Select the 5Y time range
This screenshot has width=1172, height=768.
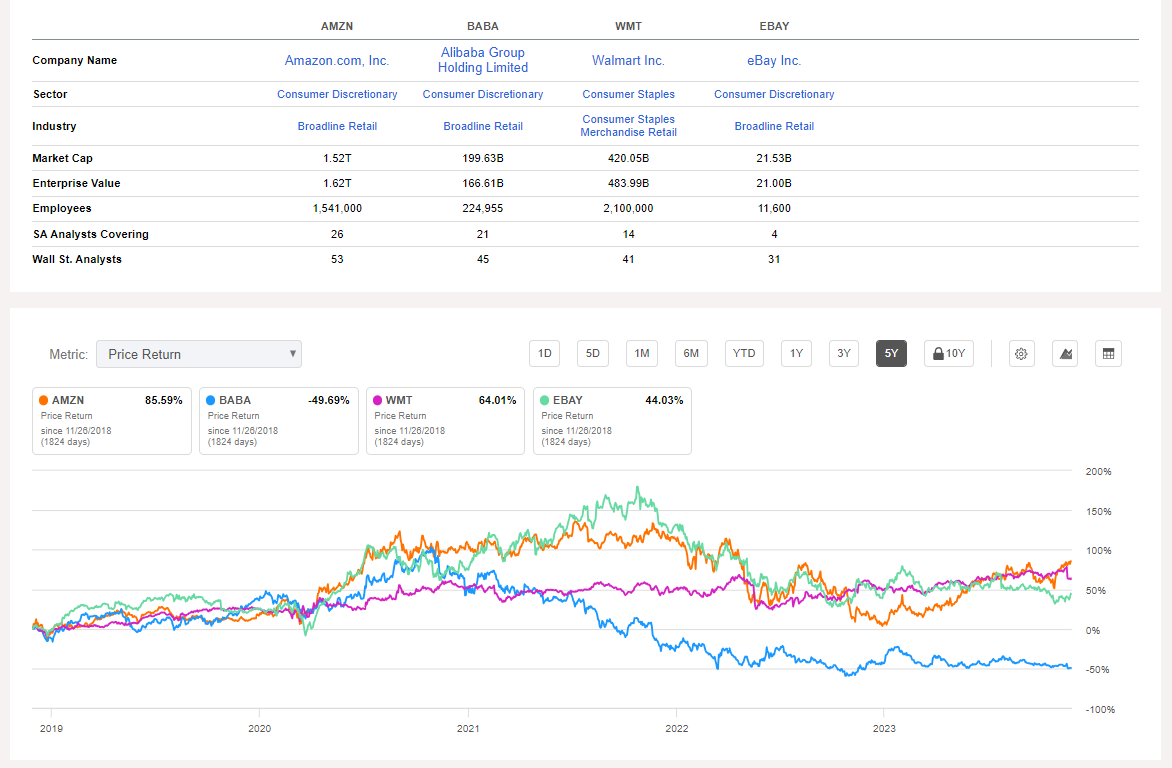point(891,354)
